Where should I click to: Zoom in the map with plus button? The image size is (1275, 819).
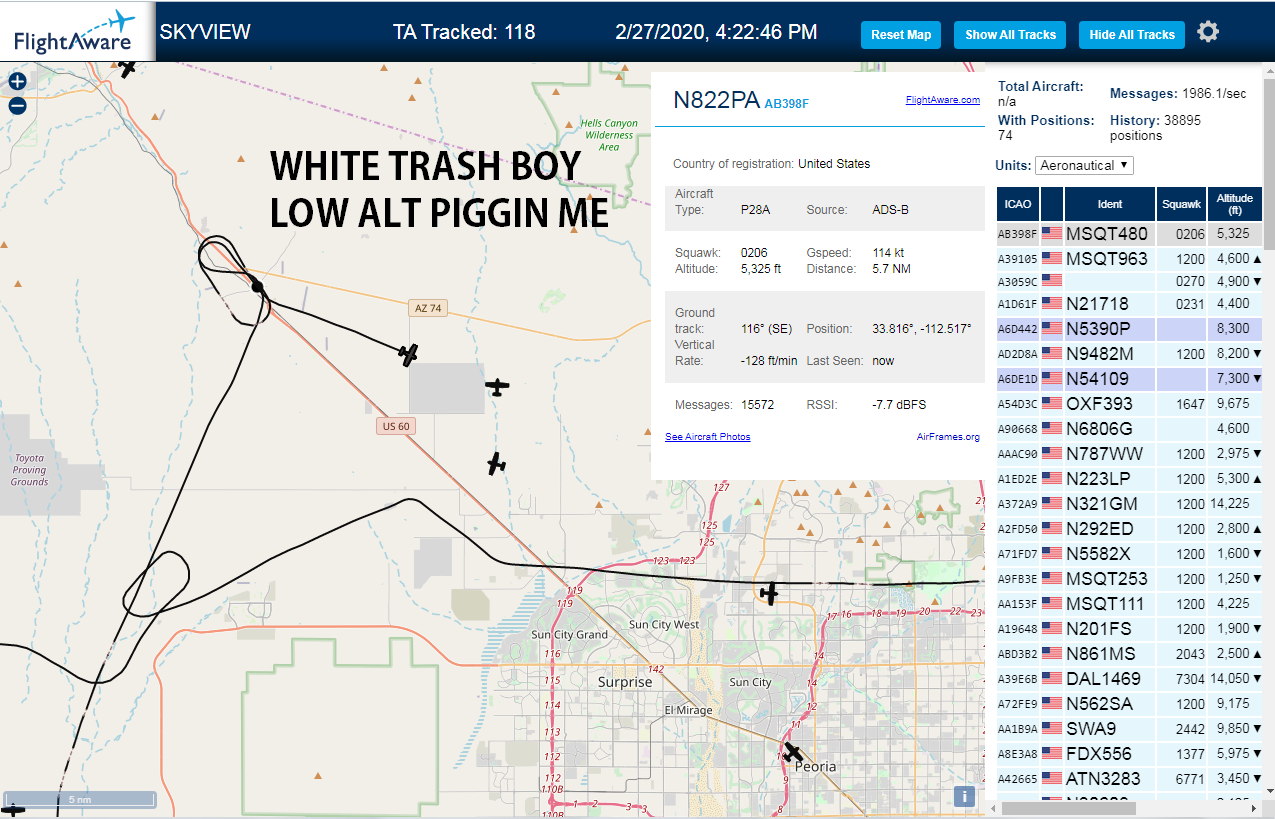[x=17, y=82]
